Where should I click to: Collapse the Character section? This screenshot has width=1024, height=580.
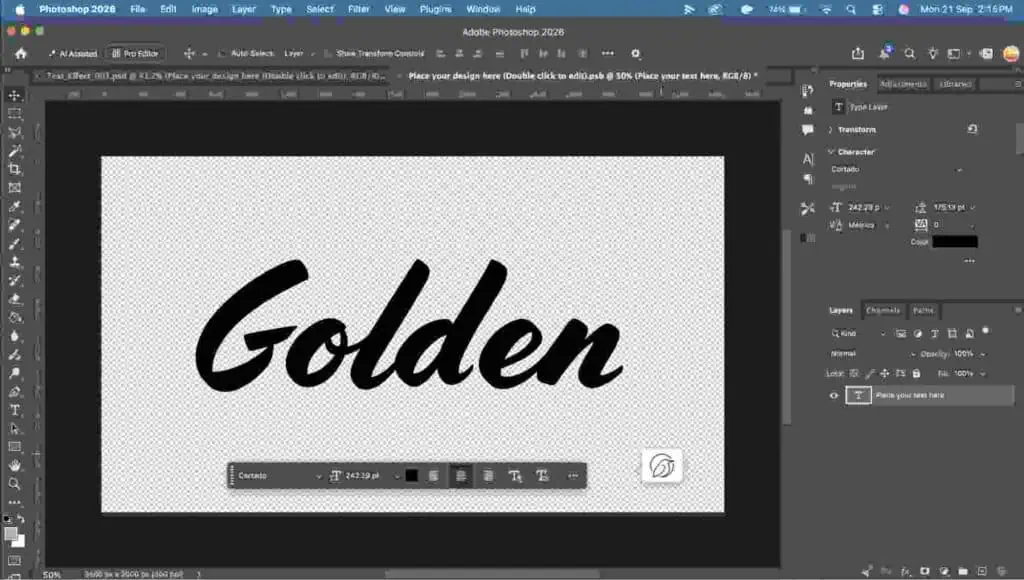(831, 152)
